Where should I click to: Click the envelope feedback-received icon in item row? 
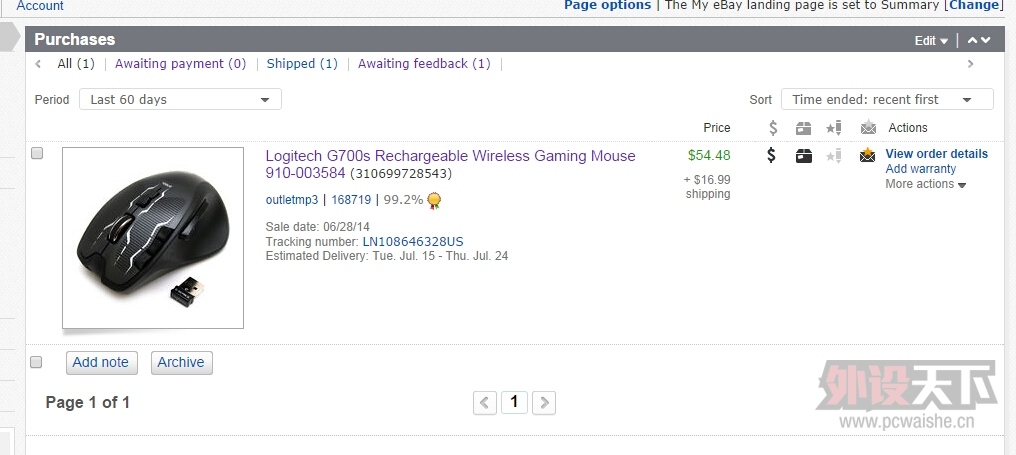click(x=868, y=155)
